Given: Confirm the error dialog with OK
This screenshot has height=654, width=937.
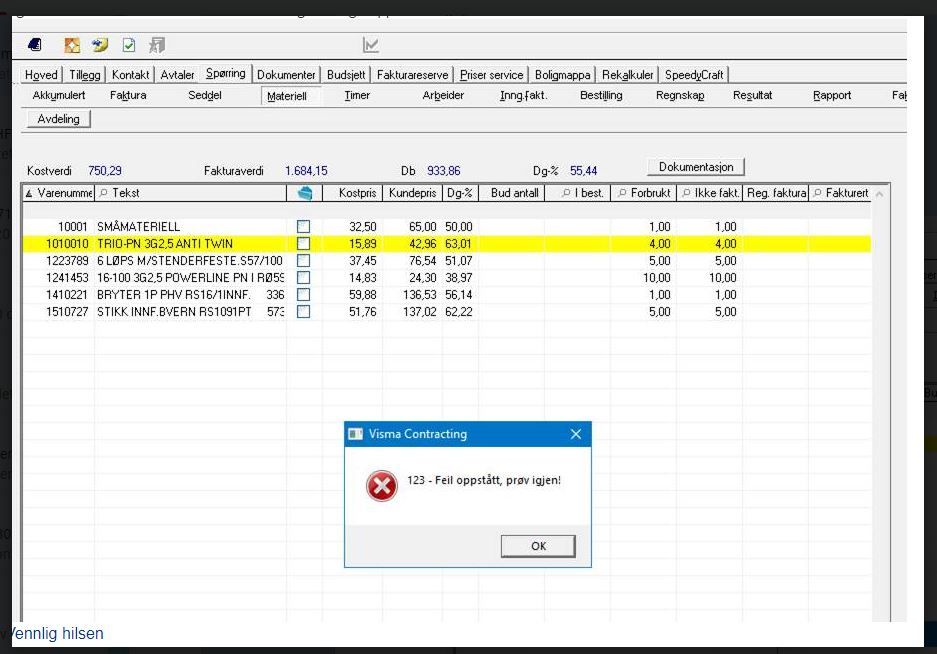Looking at the screenshot, I should (538, 546).
